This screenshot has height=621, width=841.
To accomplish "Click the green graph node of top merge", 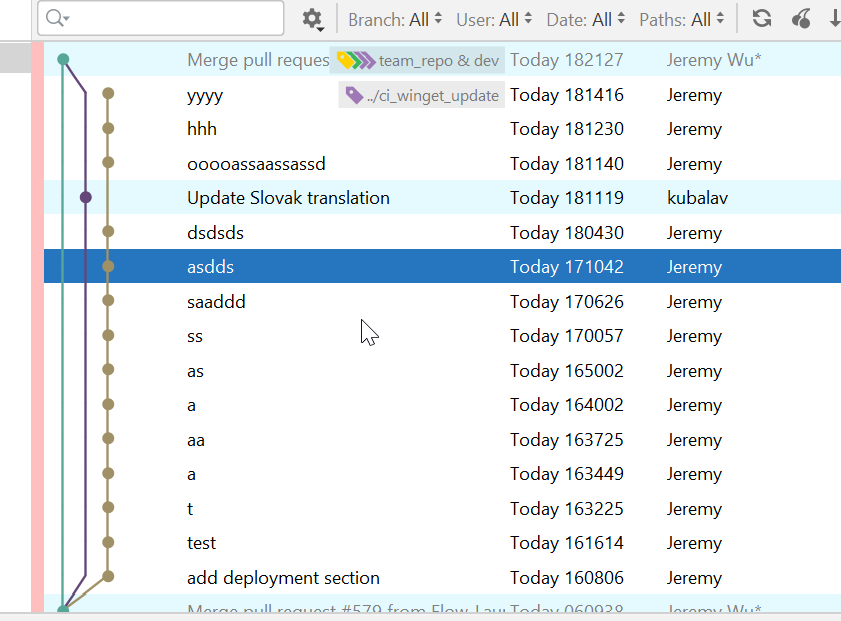I will coord(63,59).
